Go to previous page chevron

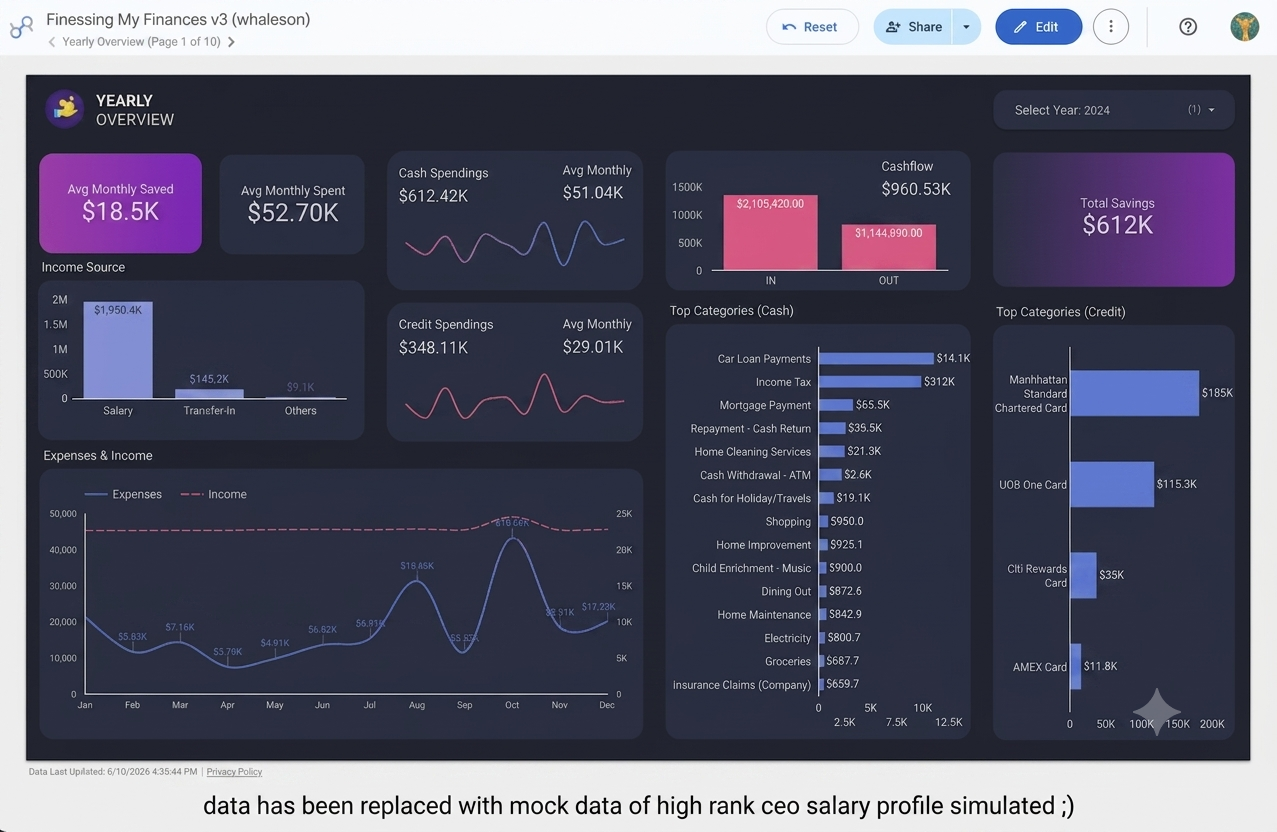click(x=52, y=42)
